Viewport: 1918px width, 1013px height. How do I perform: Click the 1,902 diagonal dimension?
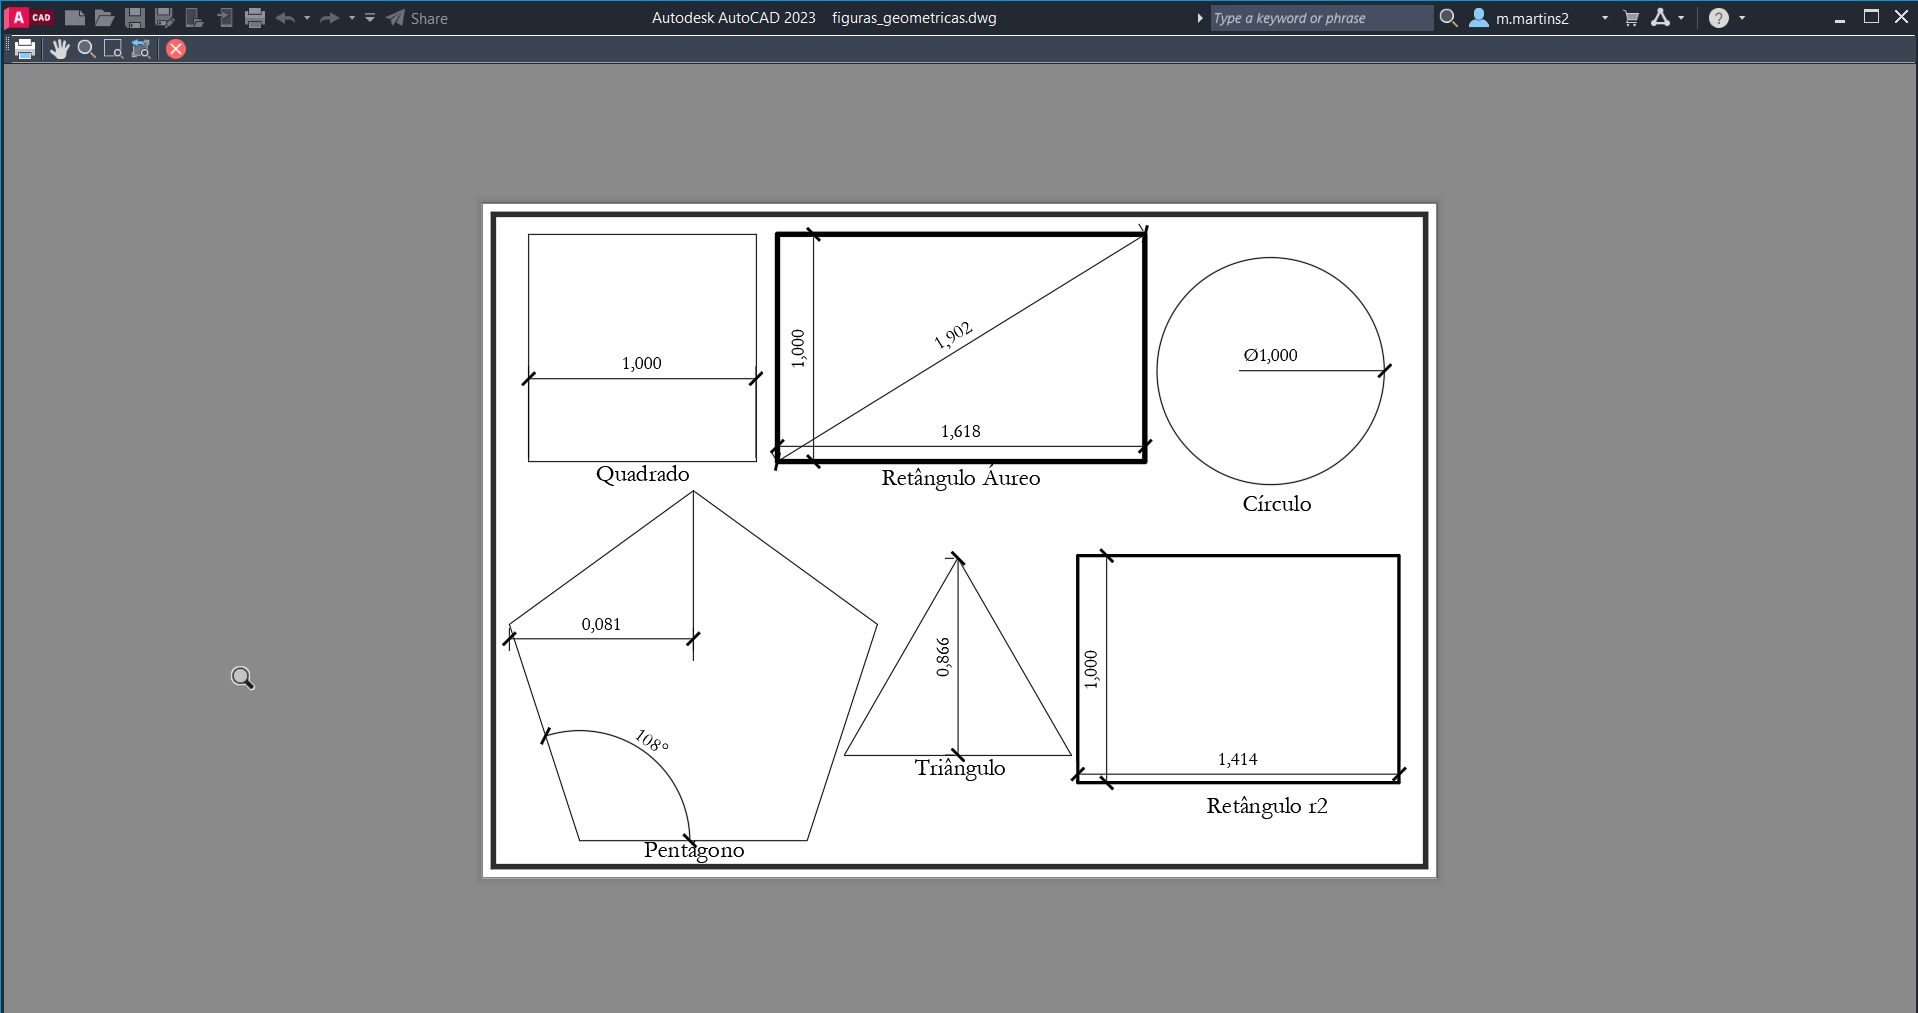click(x=953, y=335)
